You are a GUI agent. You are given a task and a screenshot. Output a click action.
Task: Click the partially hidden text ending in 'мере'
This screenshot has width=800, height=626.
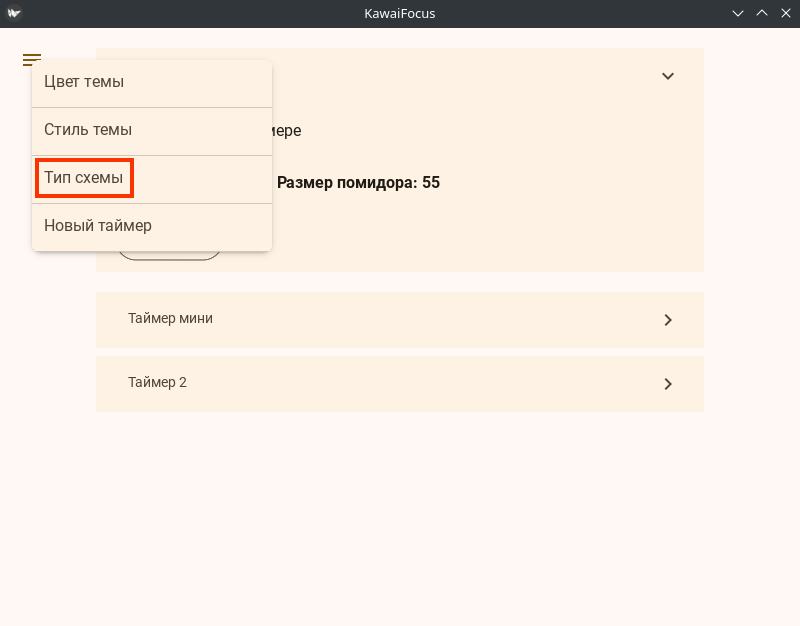point(286,131)
